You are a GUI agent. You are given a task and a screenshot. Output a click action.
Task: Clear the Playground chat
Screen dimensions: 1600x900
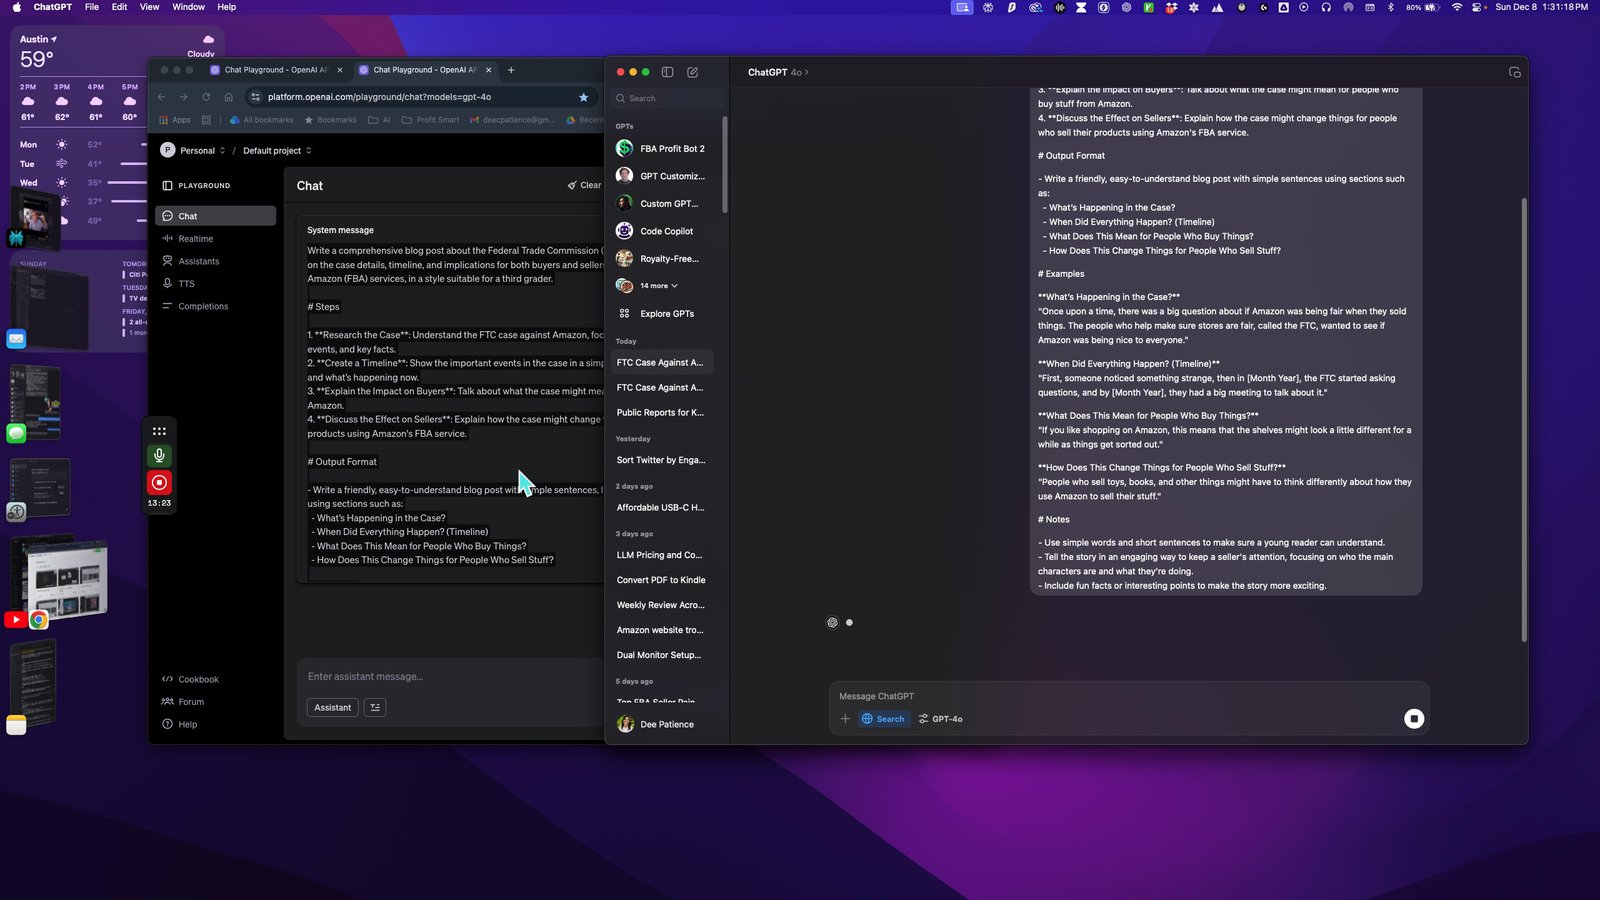pos(585,185)
